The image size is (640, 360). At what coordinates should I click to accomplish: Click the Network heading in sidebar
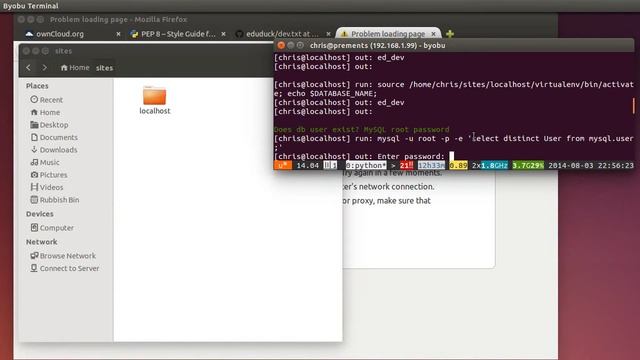pos(42,242)
